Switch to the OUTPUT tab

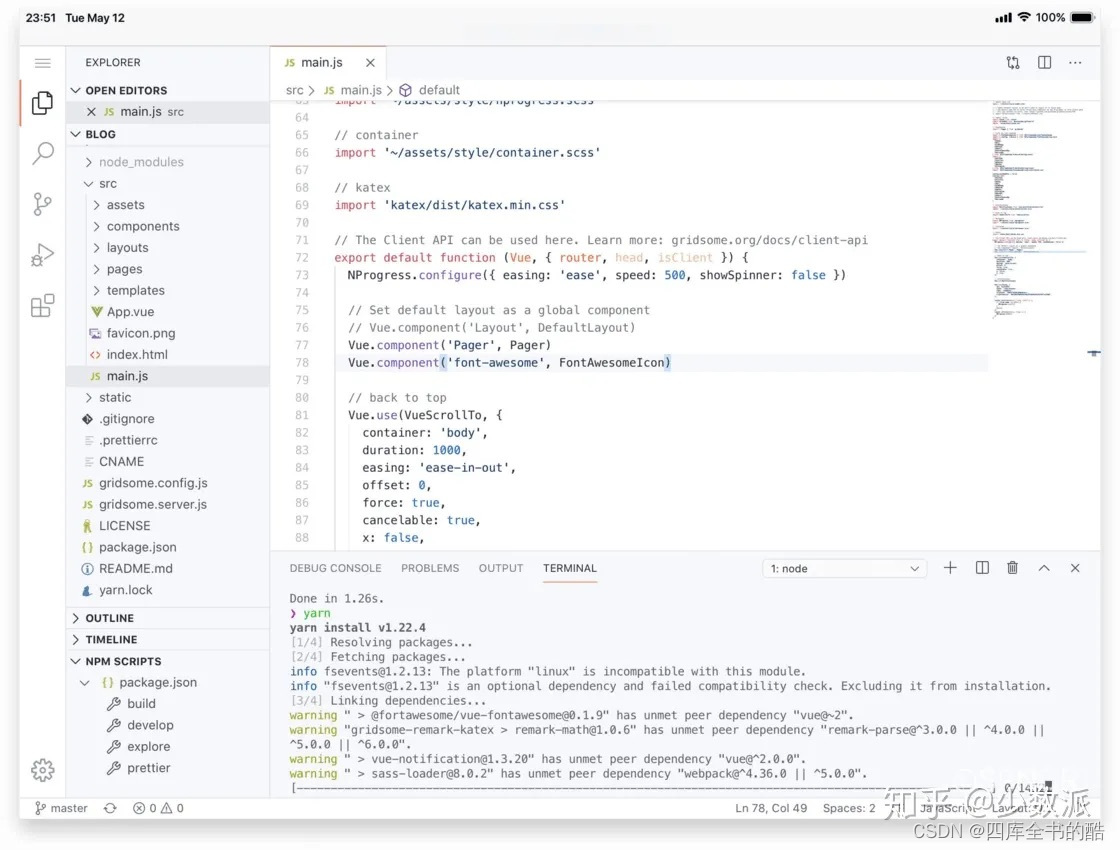pos(501,568)
